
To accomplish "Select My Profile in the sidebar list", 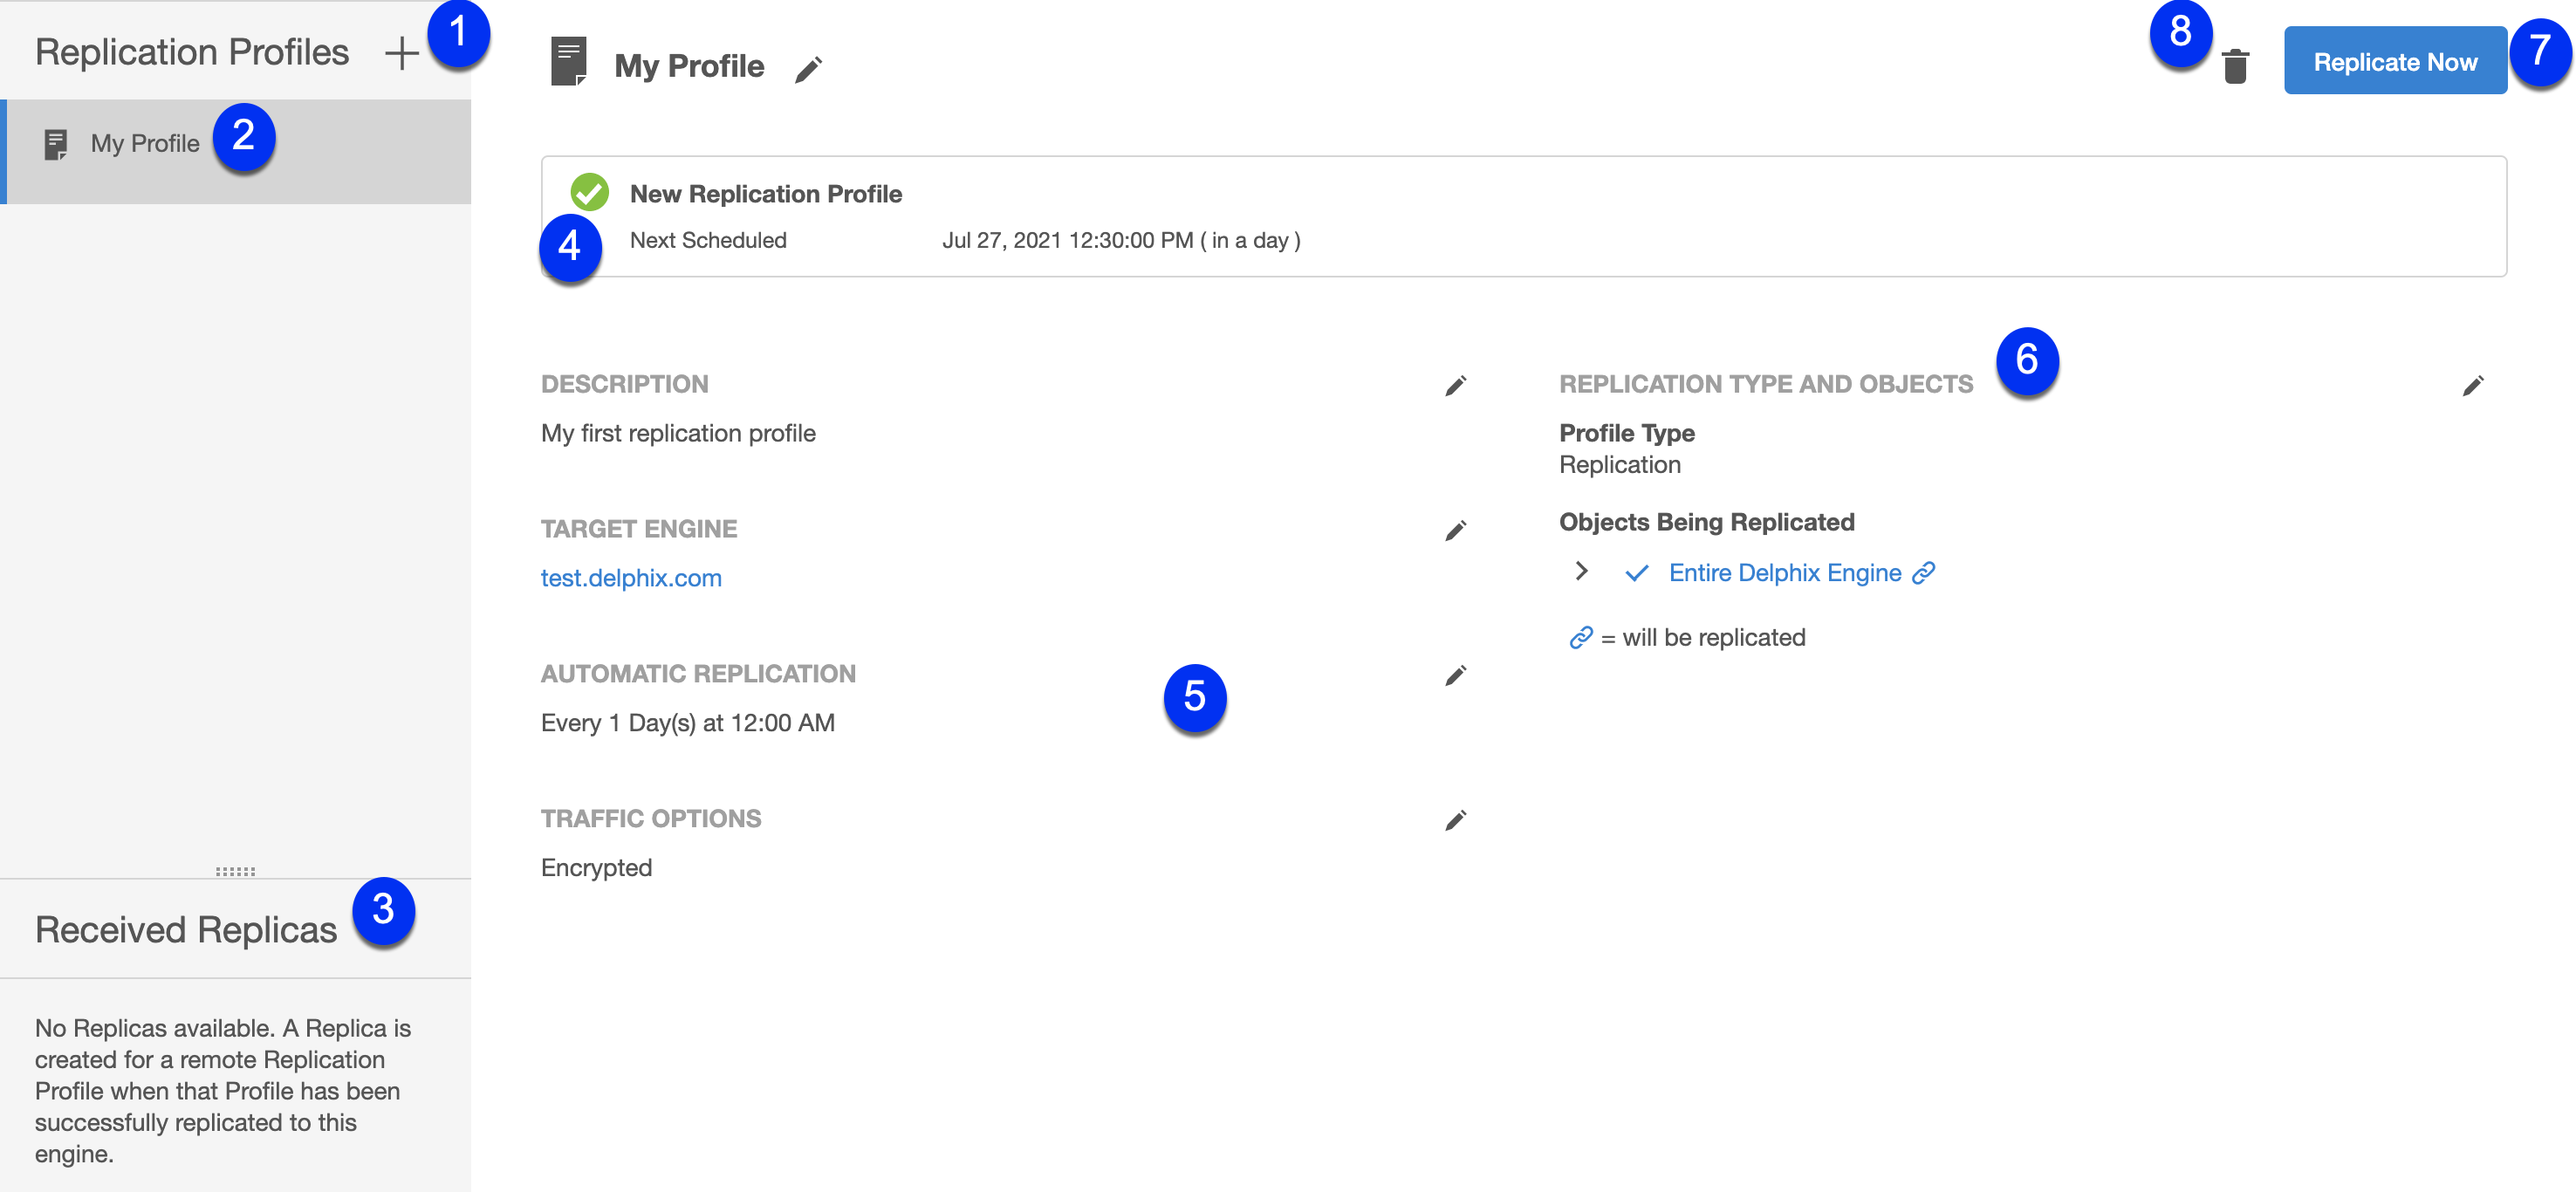I will 145,144.
